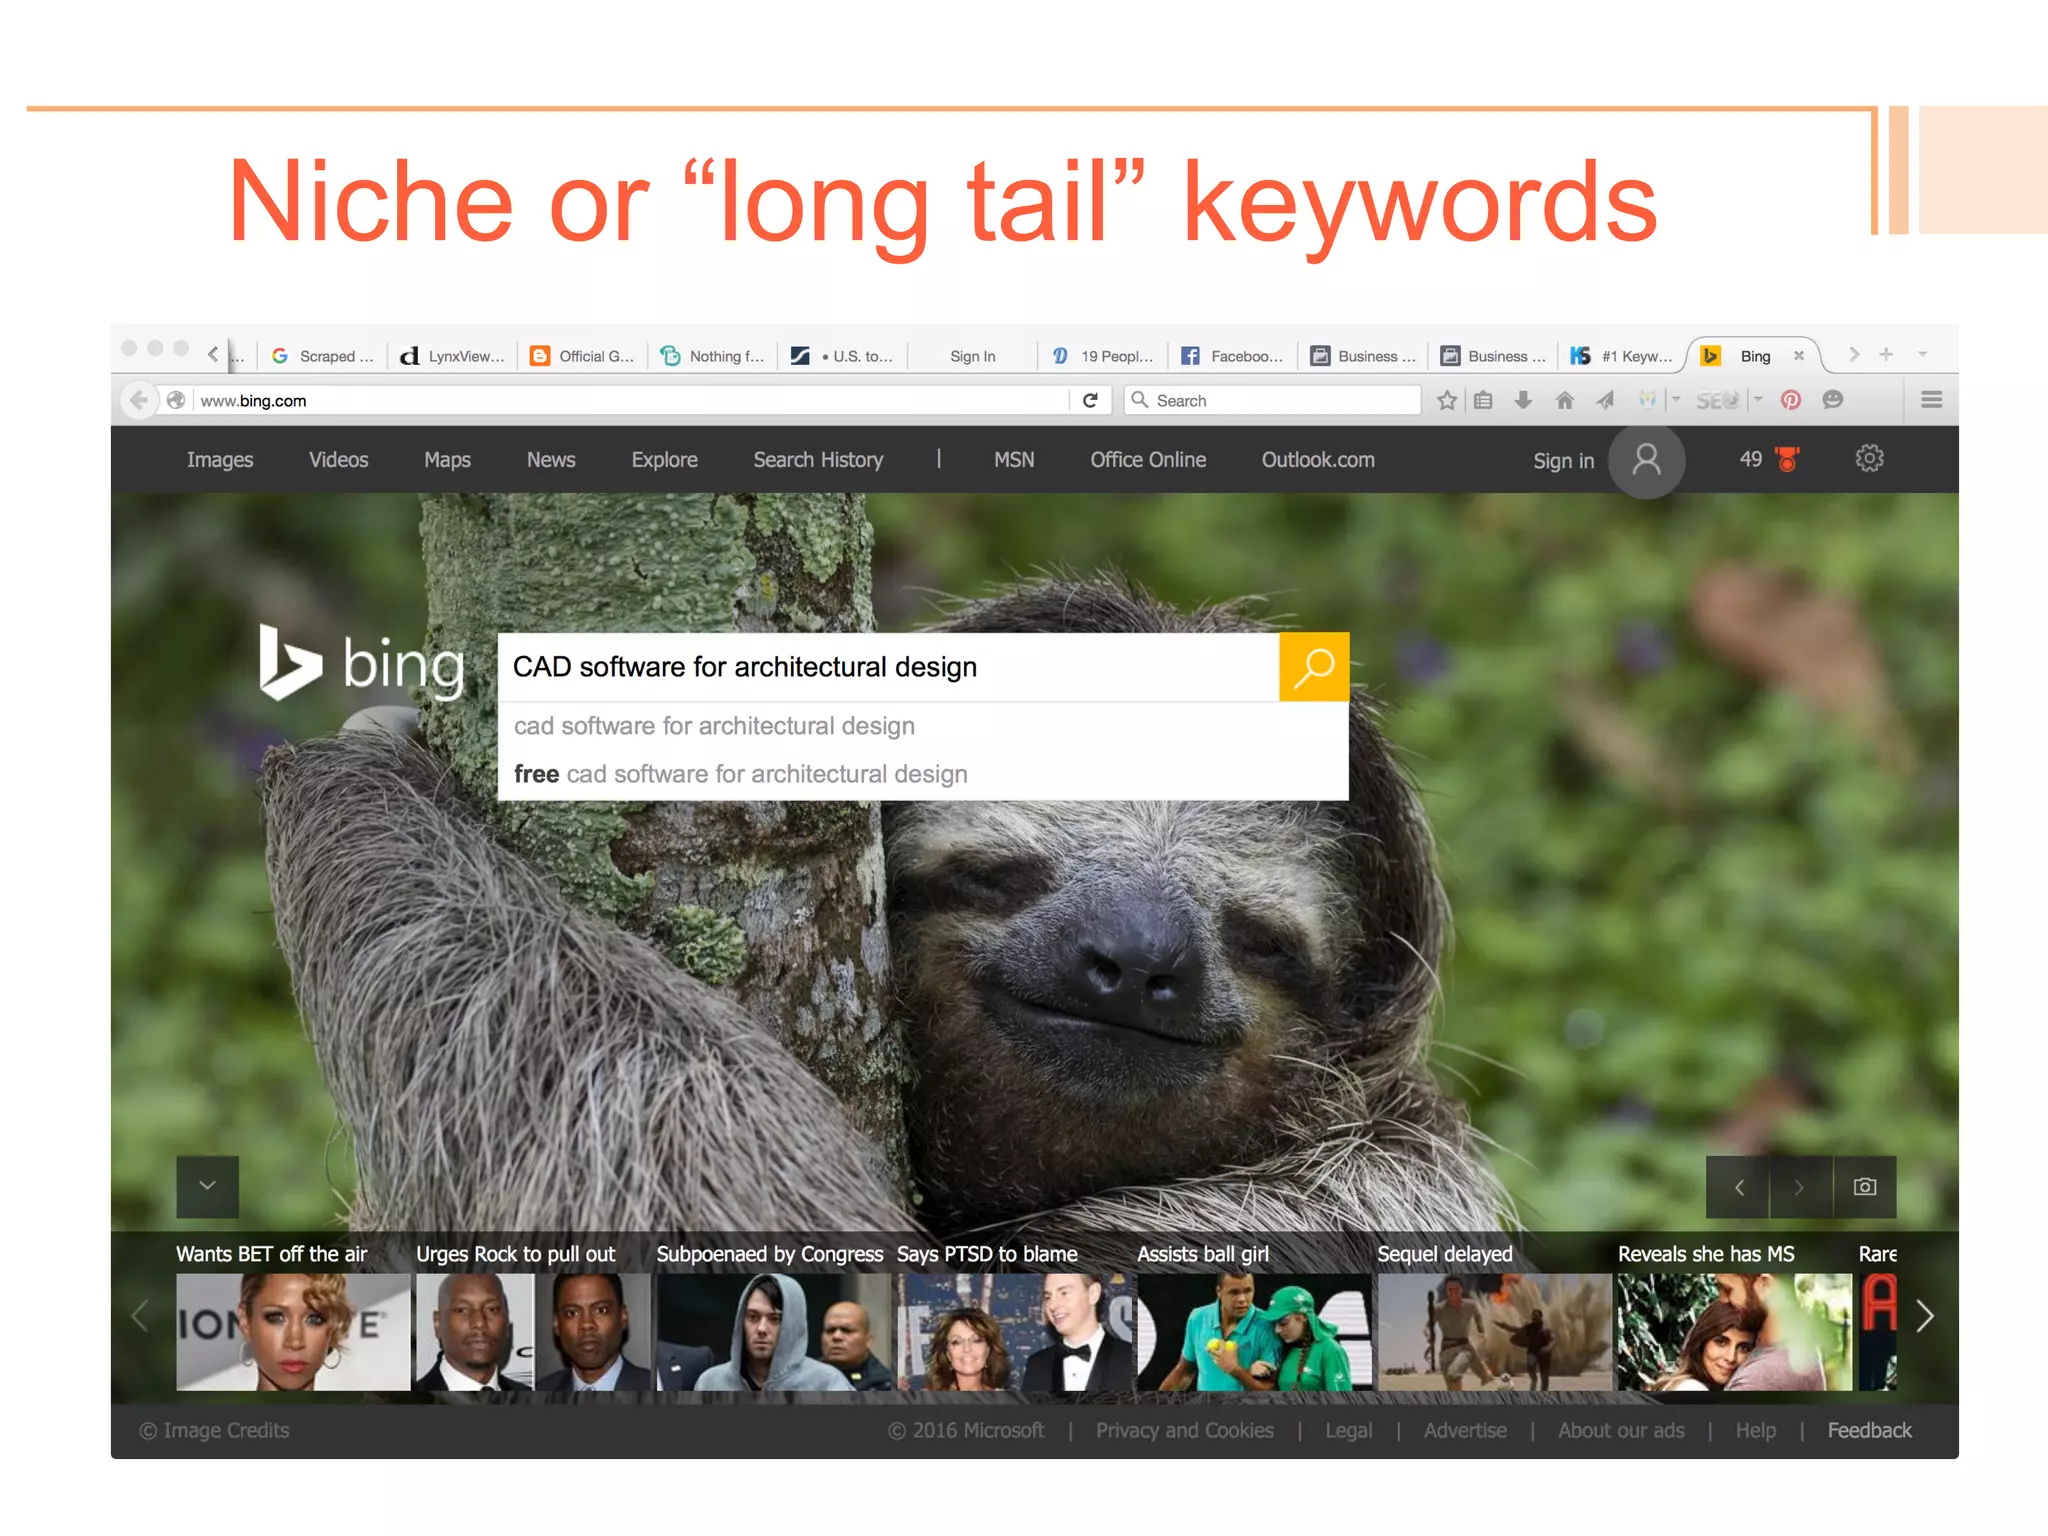Open the Advertise footer link
The width and height of the screenshot is (2048, 1536).
tap(1465, 1431)
